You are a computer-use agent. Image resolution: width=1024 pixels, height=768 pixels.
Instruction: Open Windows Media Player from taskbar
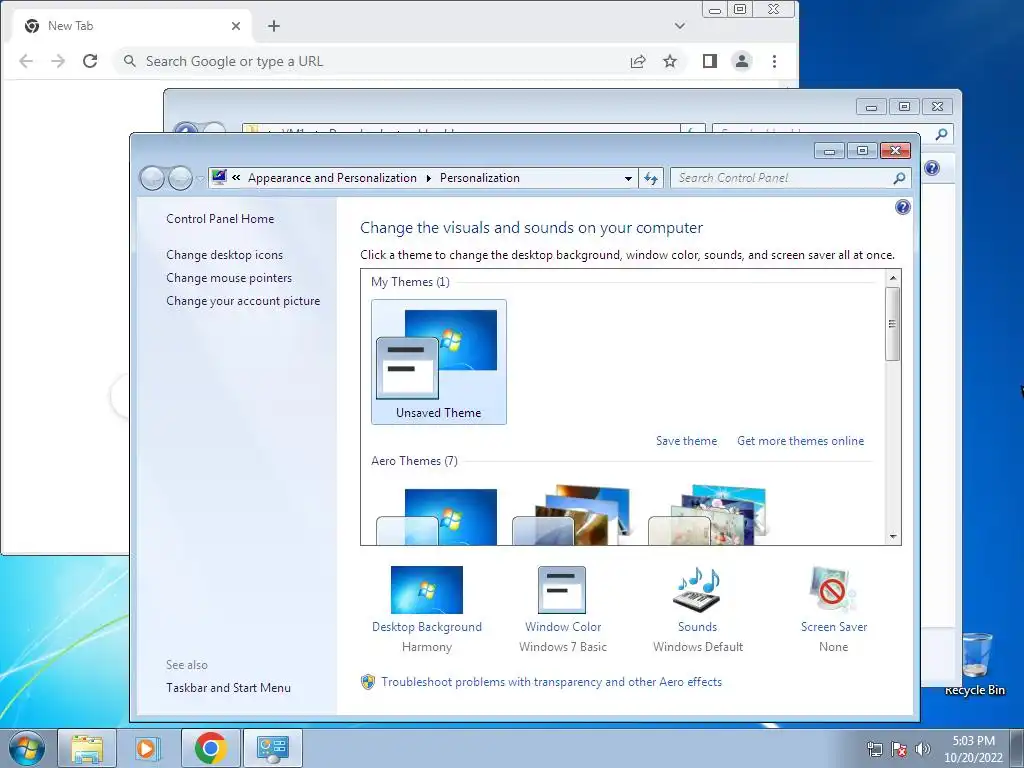tap(148, 748)
